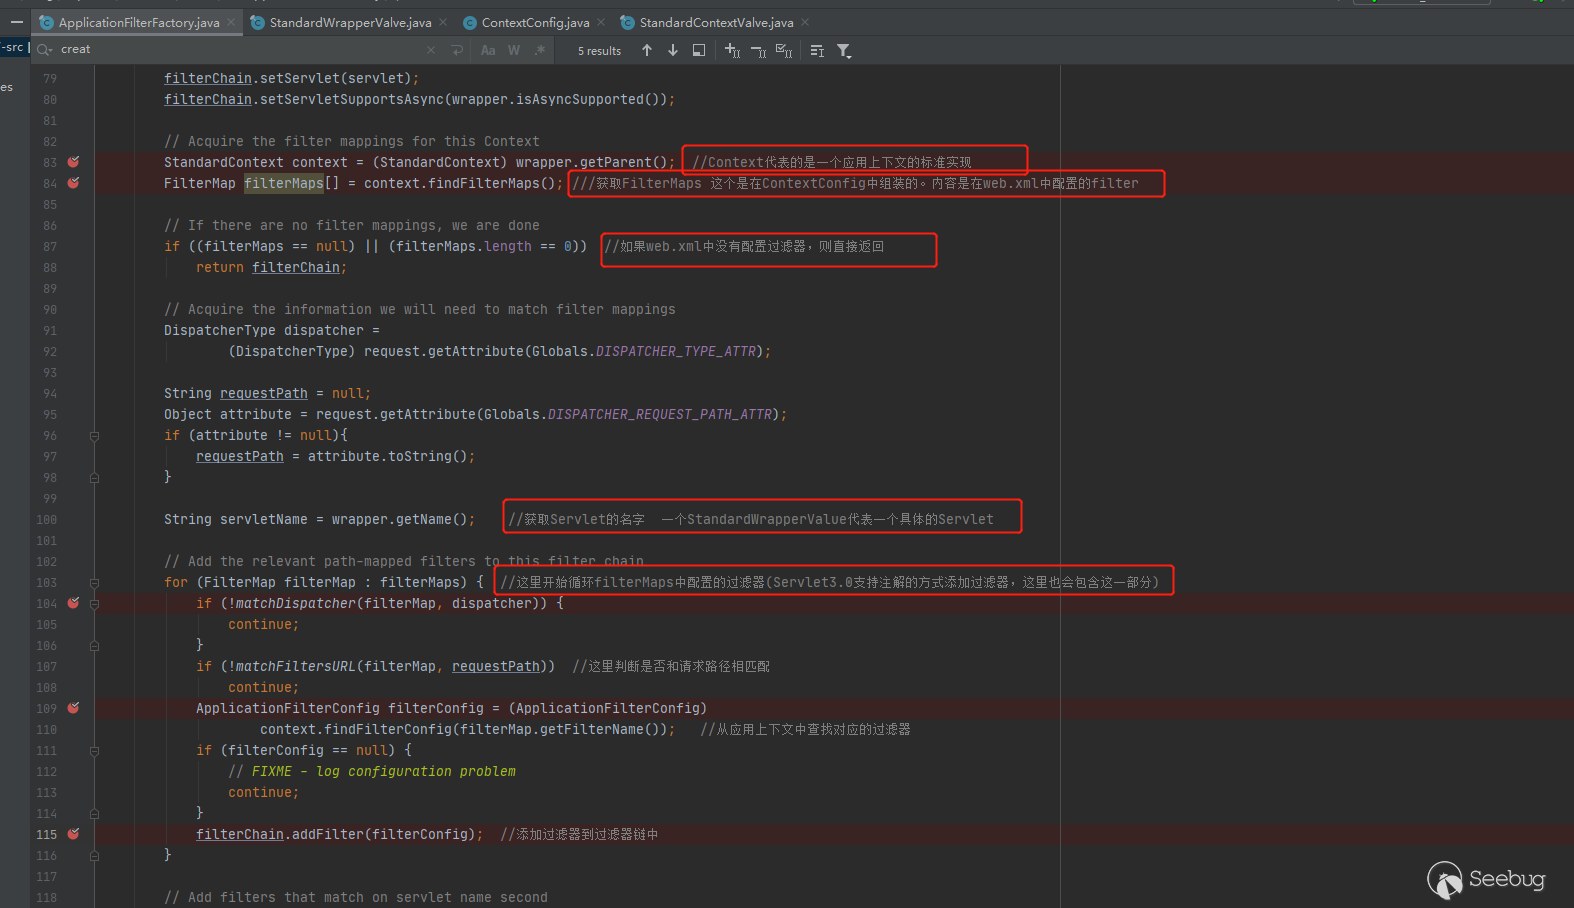Viewport: 1574px width, 908px height.
Task: Clear the search field text
Action: click(431, 50)
